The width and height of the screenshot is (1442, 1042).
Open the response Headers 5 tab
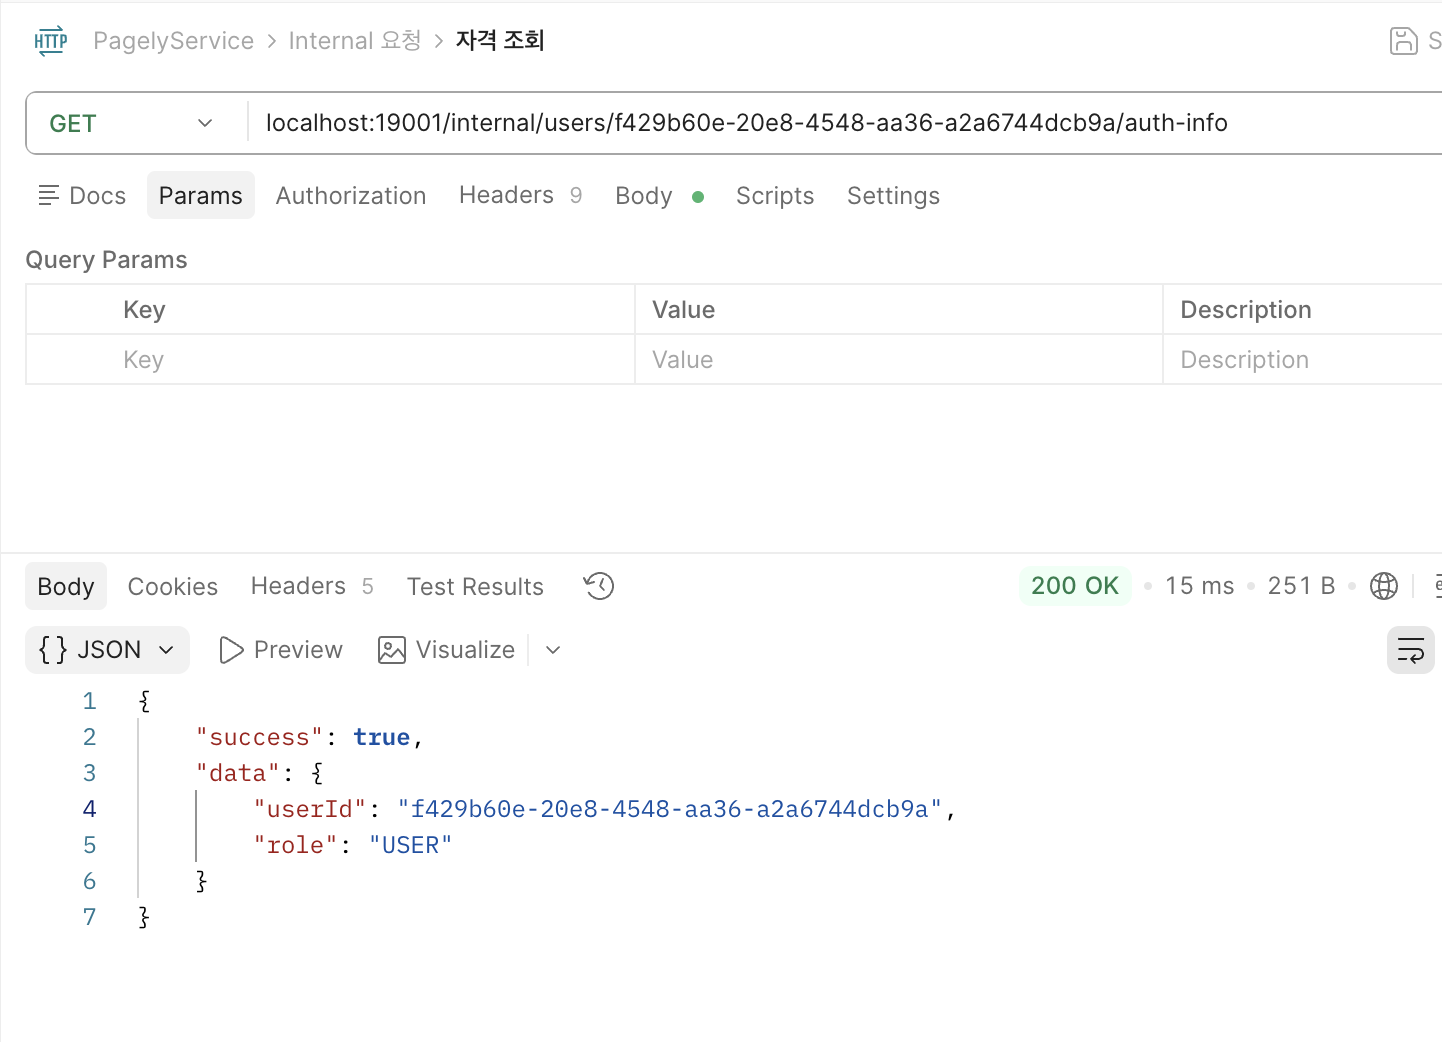[313, 586]
